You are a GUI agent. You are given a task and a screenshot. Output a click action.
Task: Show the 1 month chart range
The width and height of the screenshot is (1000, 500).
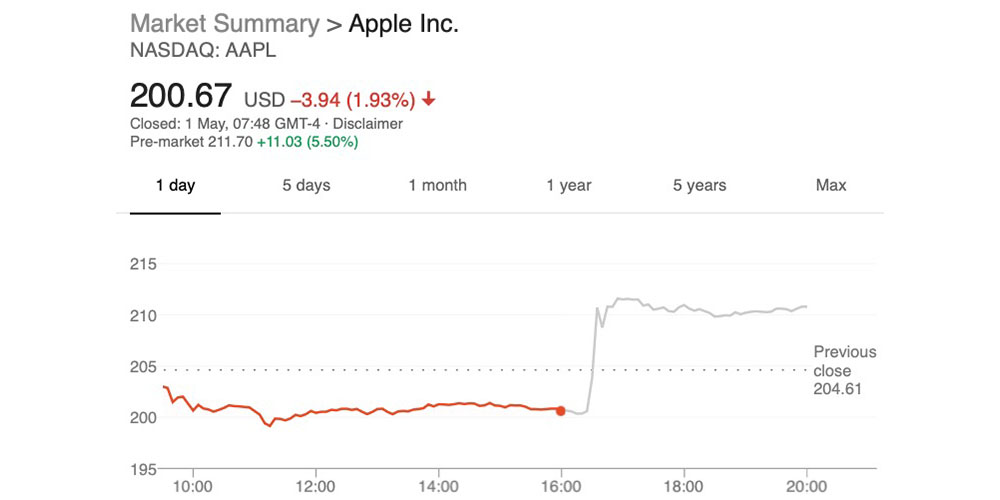[437, 185]
